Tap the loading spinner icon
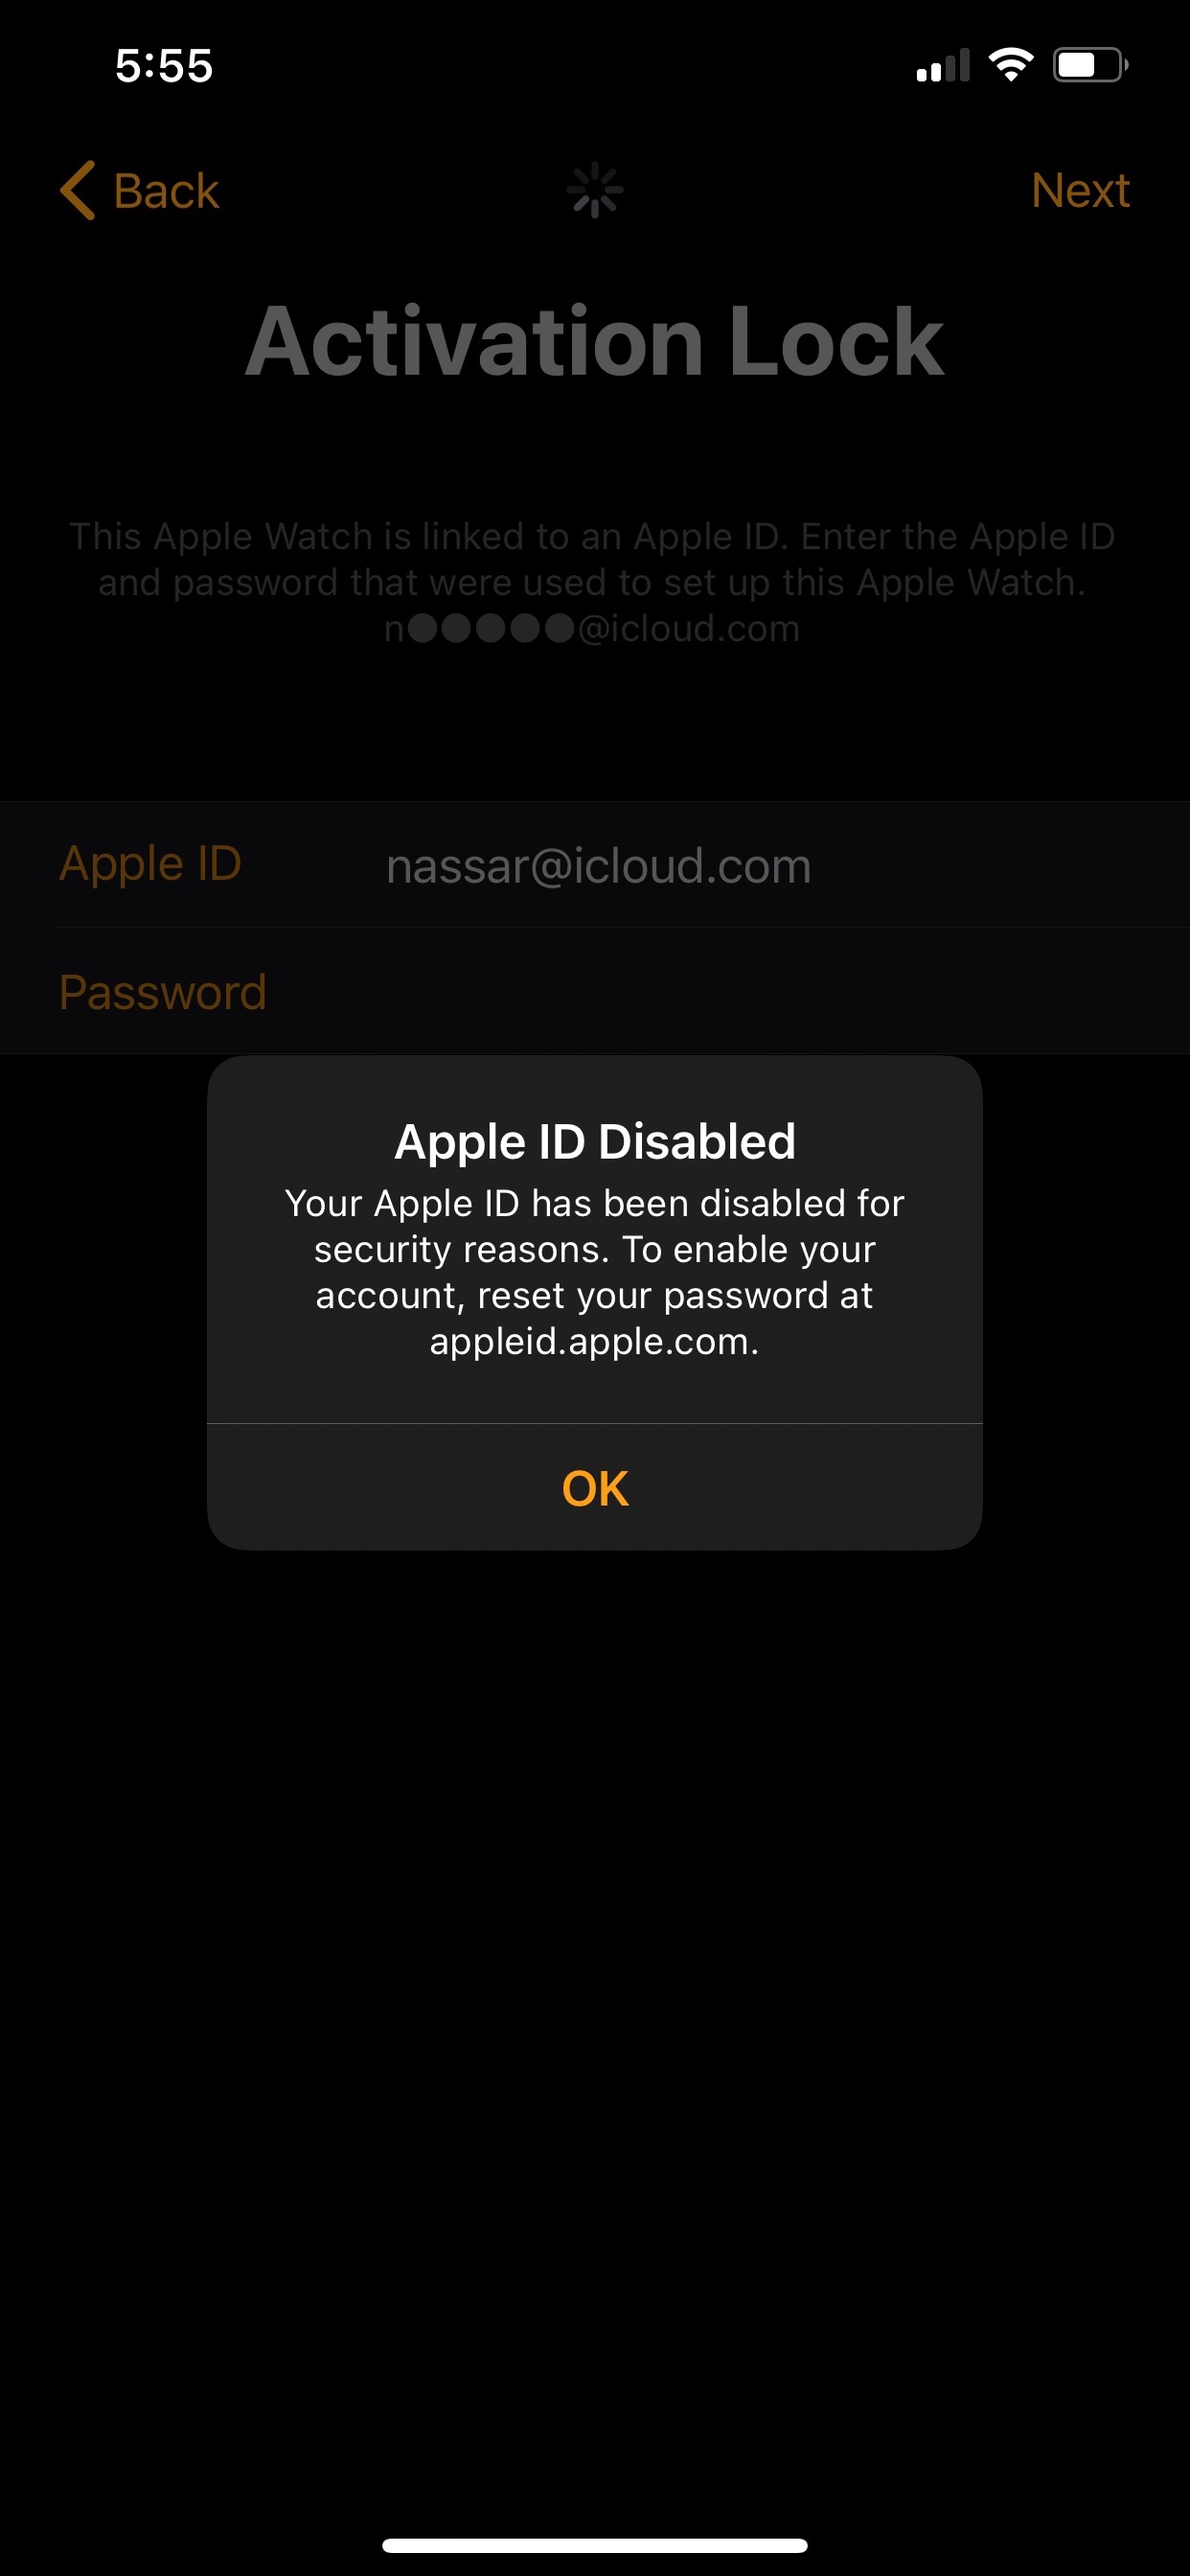This screenshot has width=1190, height=2576. point(595,190)
